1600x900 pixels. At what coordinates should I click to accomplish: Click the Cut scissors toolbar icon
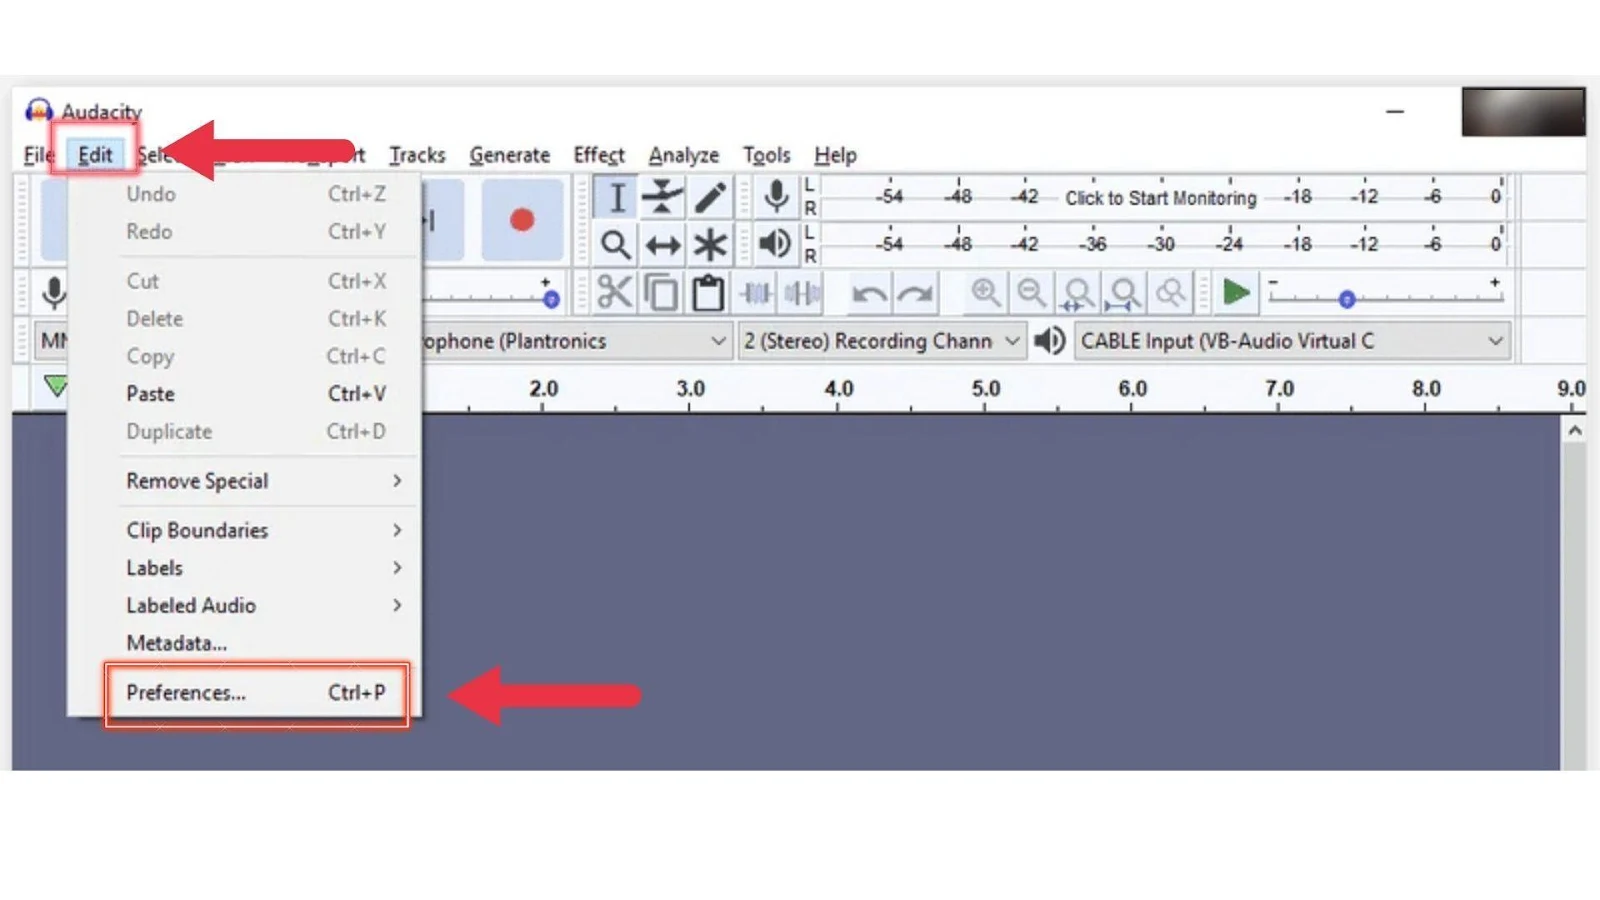click(x=614, y=293)
